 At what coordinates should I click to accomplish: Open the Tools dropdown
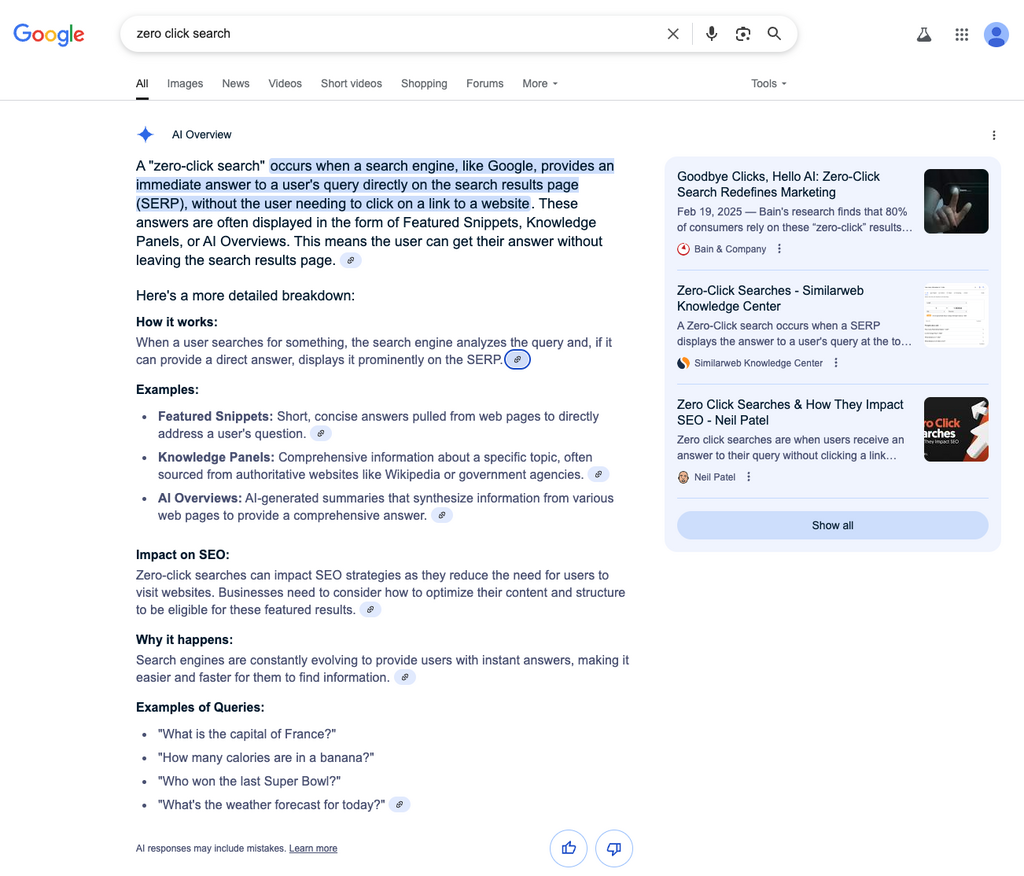(769, 84)
